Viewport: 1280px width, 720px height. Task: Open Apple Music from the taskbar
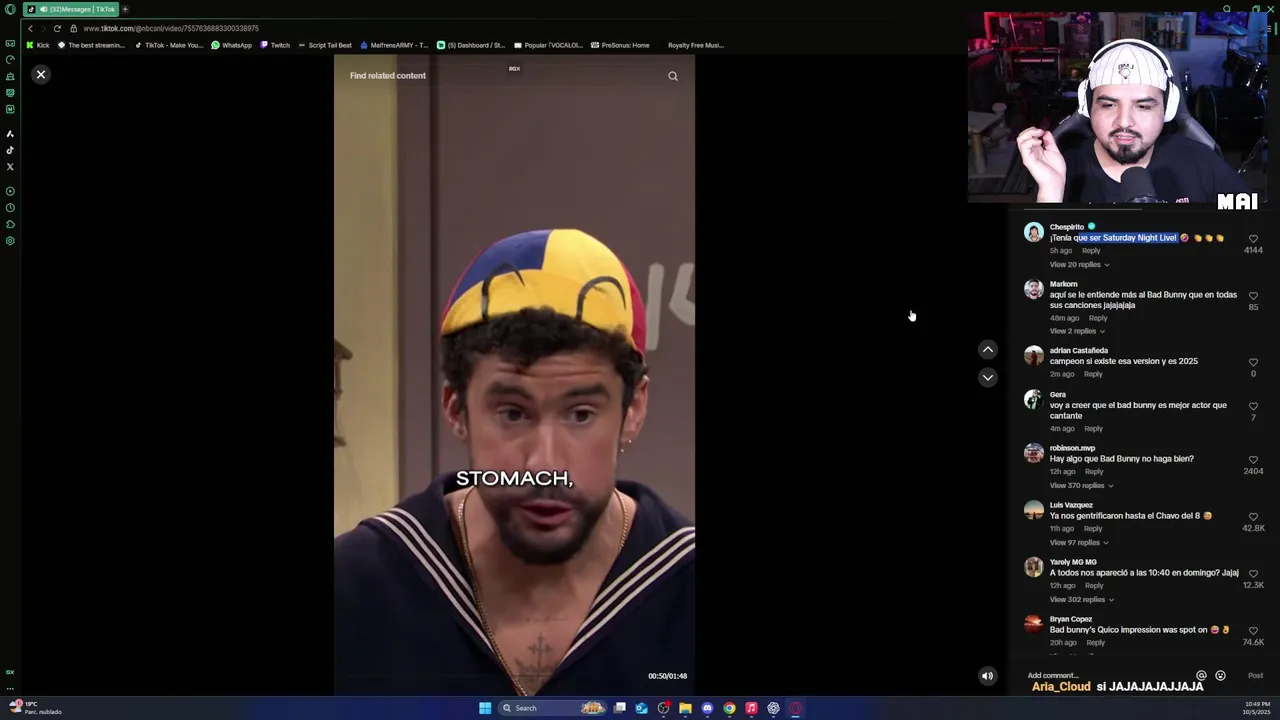click(x=751, y=708)
